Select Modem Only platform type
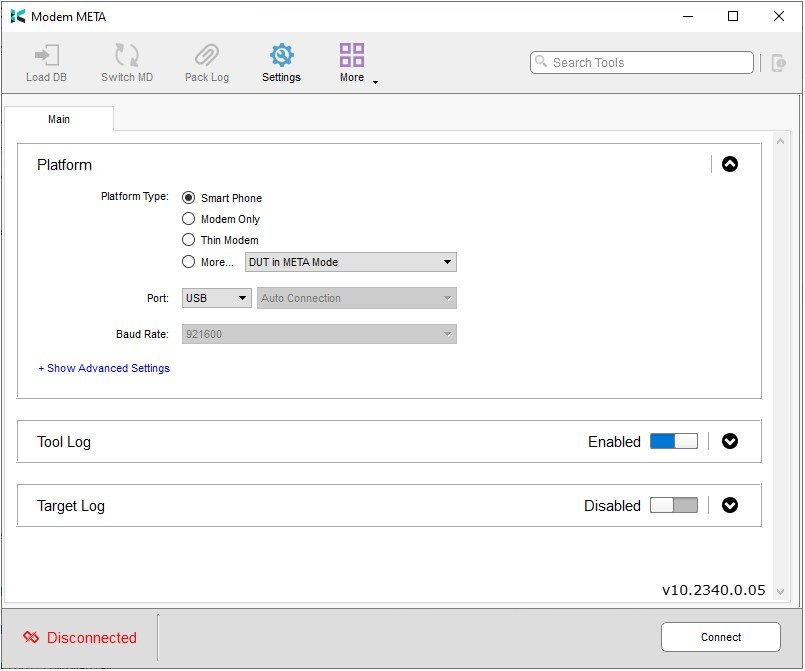This screenshot has width=805, height=671. [188, 219]
